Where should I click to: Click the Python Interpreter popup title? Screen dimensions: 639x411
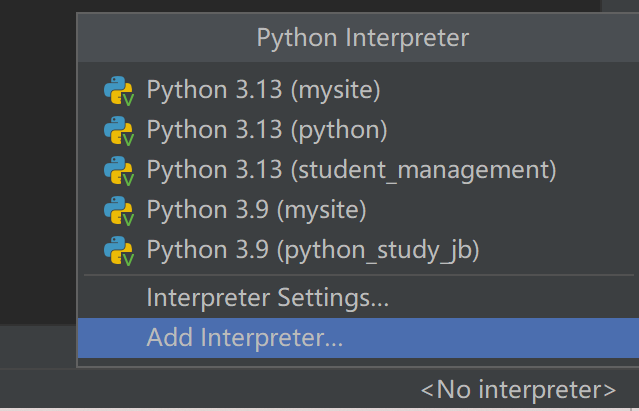tap(362, 38)
